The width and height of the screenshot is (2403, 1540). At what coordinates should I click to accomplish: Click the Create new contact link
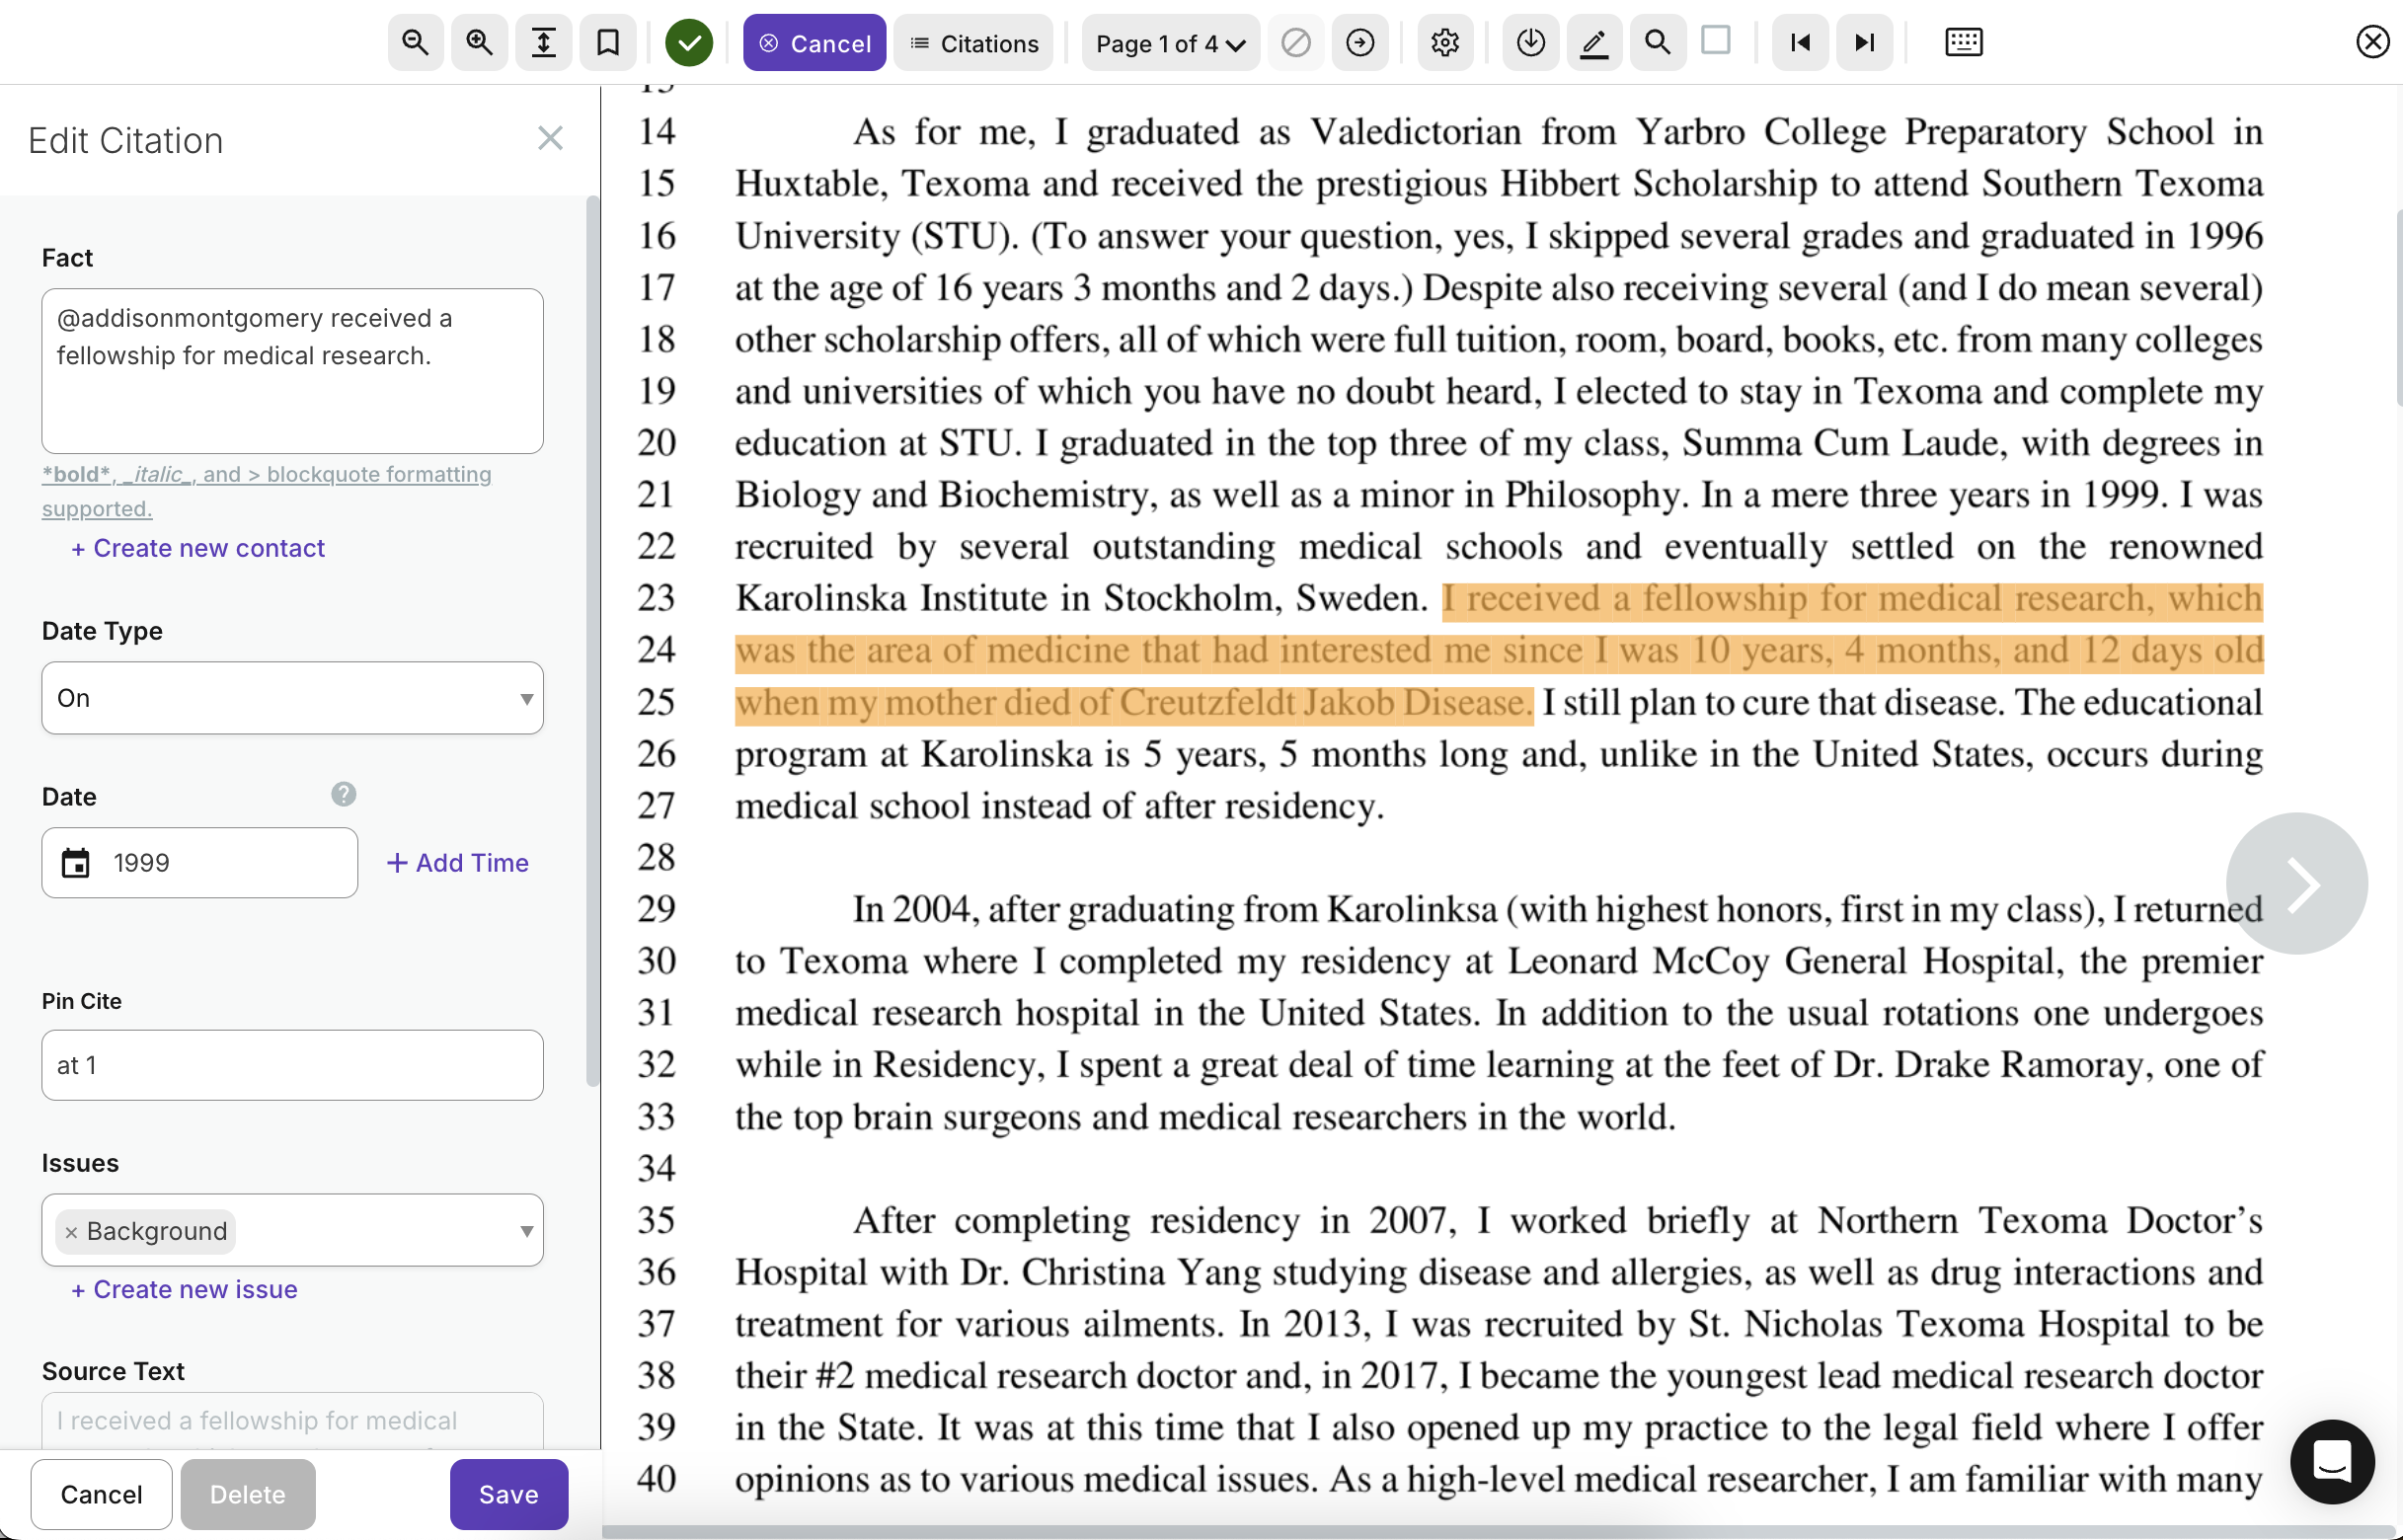[198, 548]
